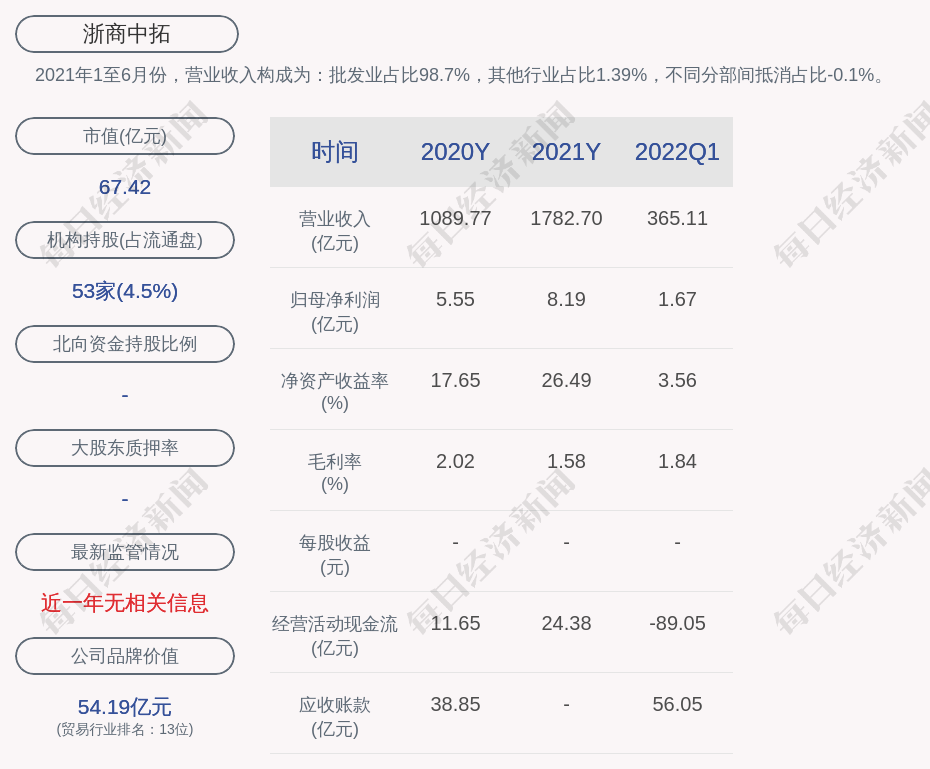
Task: Select the 归母净利润(亿元) row label
Action: click(335, 312)
